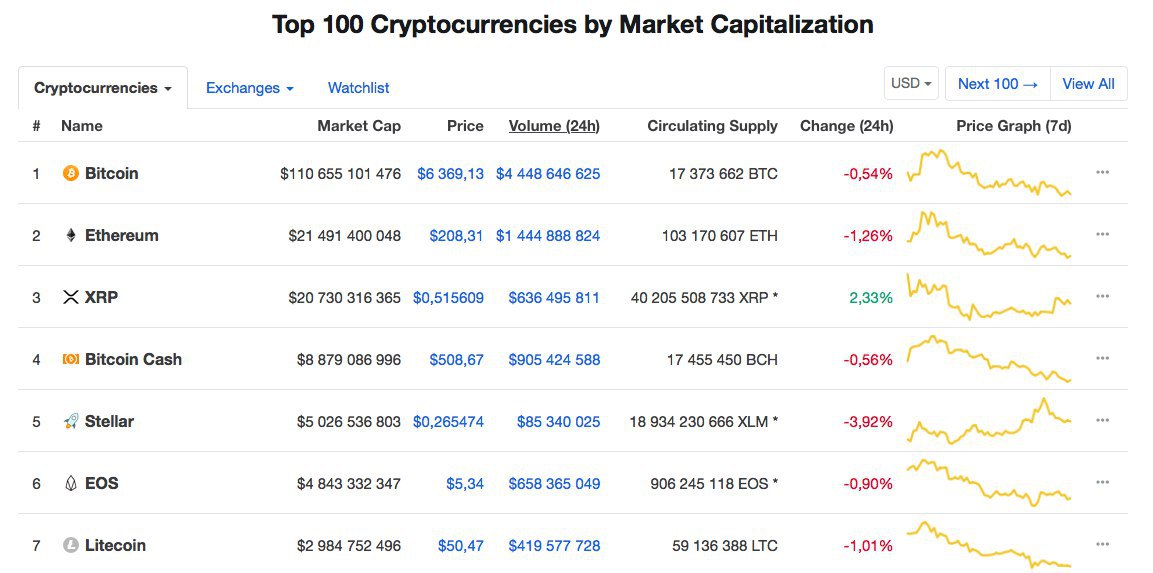Click the View All button
The width and height of the screenshot is (1153, 573).
pos(1088,84)
